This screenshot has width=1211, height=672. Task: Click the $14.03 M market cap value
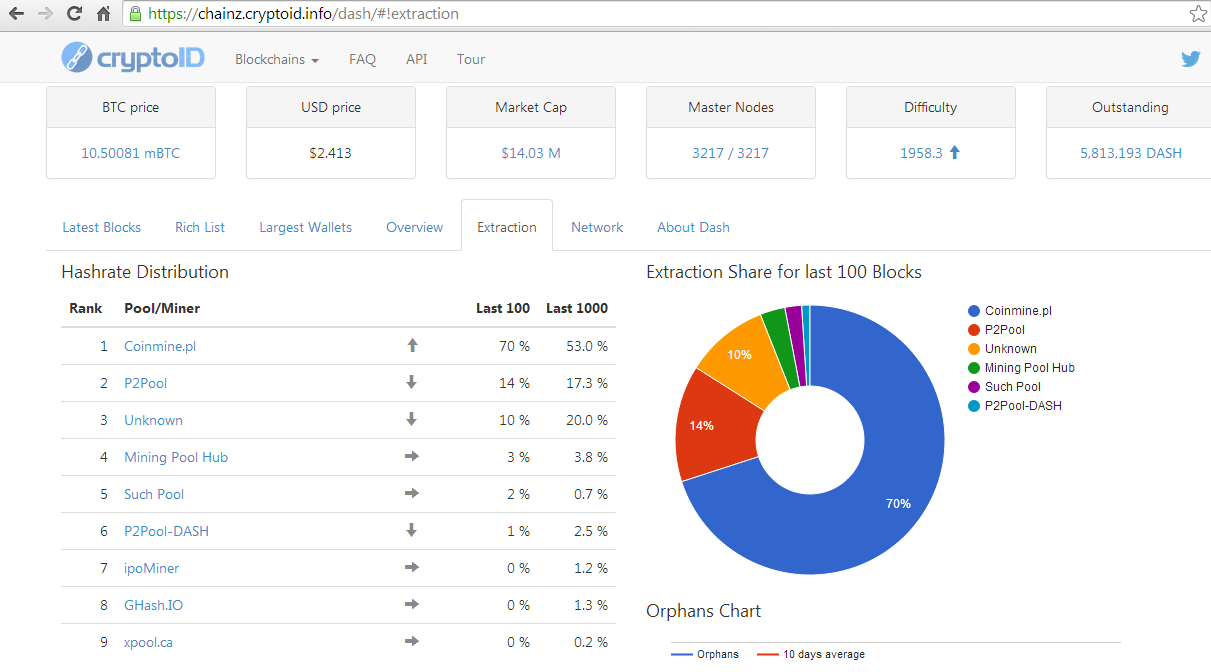pos(531,153)
